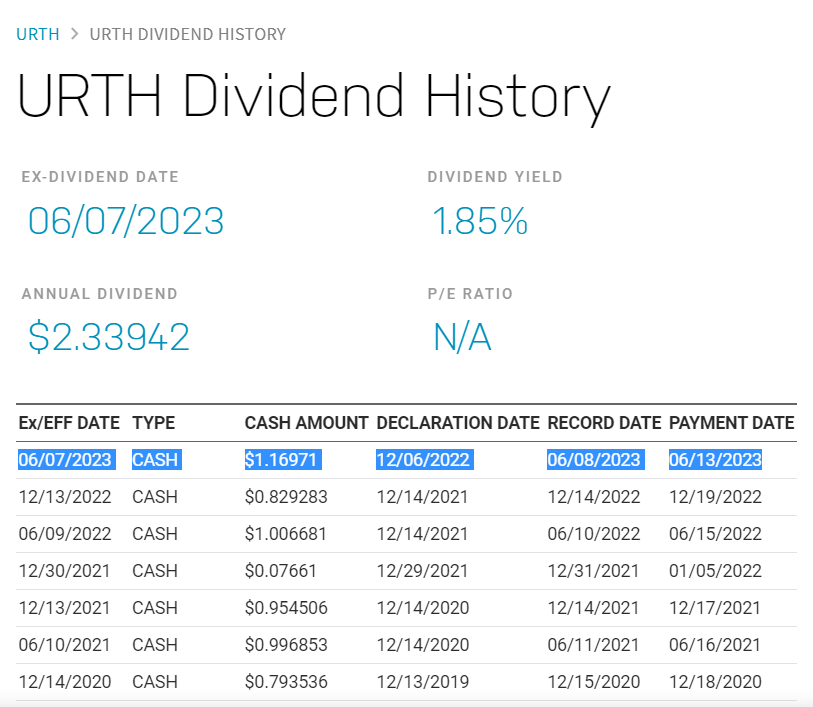Screen dimensions: 813x707
Task: Click the TYPE column header
Action: [153, 423]
